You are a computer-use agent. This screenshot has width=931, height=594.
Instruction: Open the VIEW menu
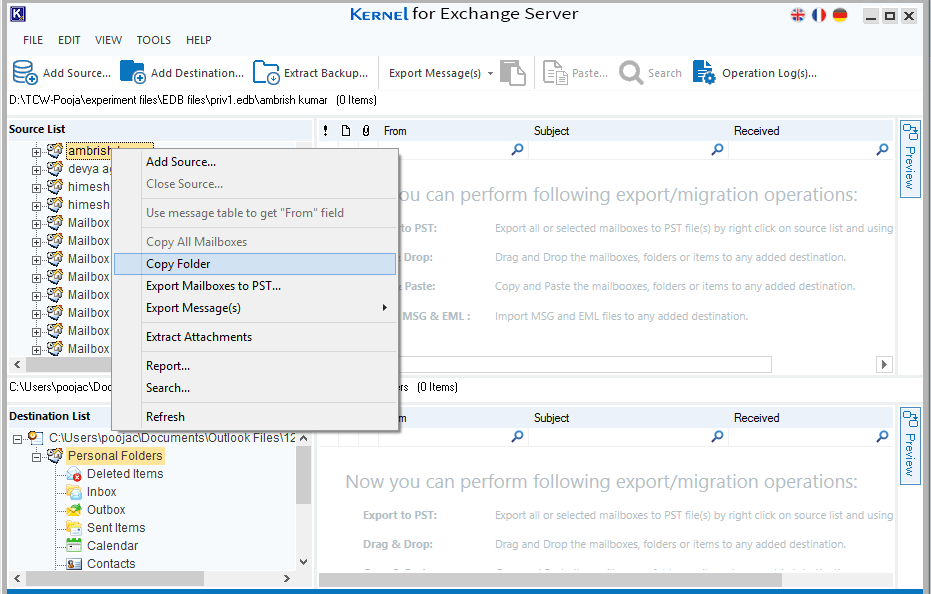click(108, 40)
